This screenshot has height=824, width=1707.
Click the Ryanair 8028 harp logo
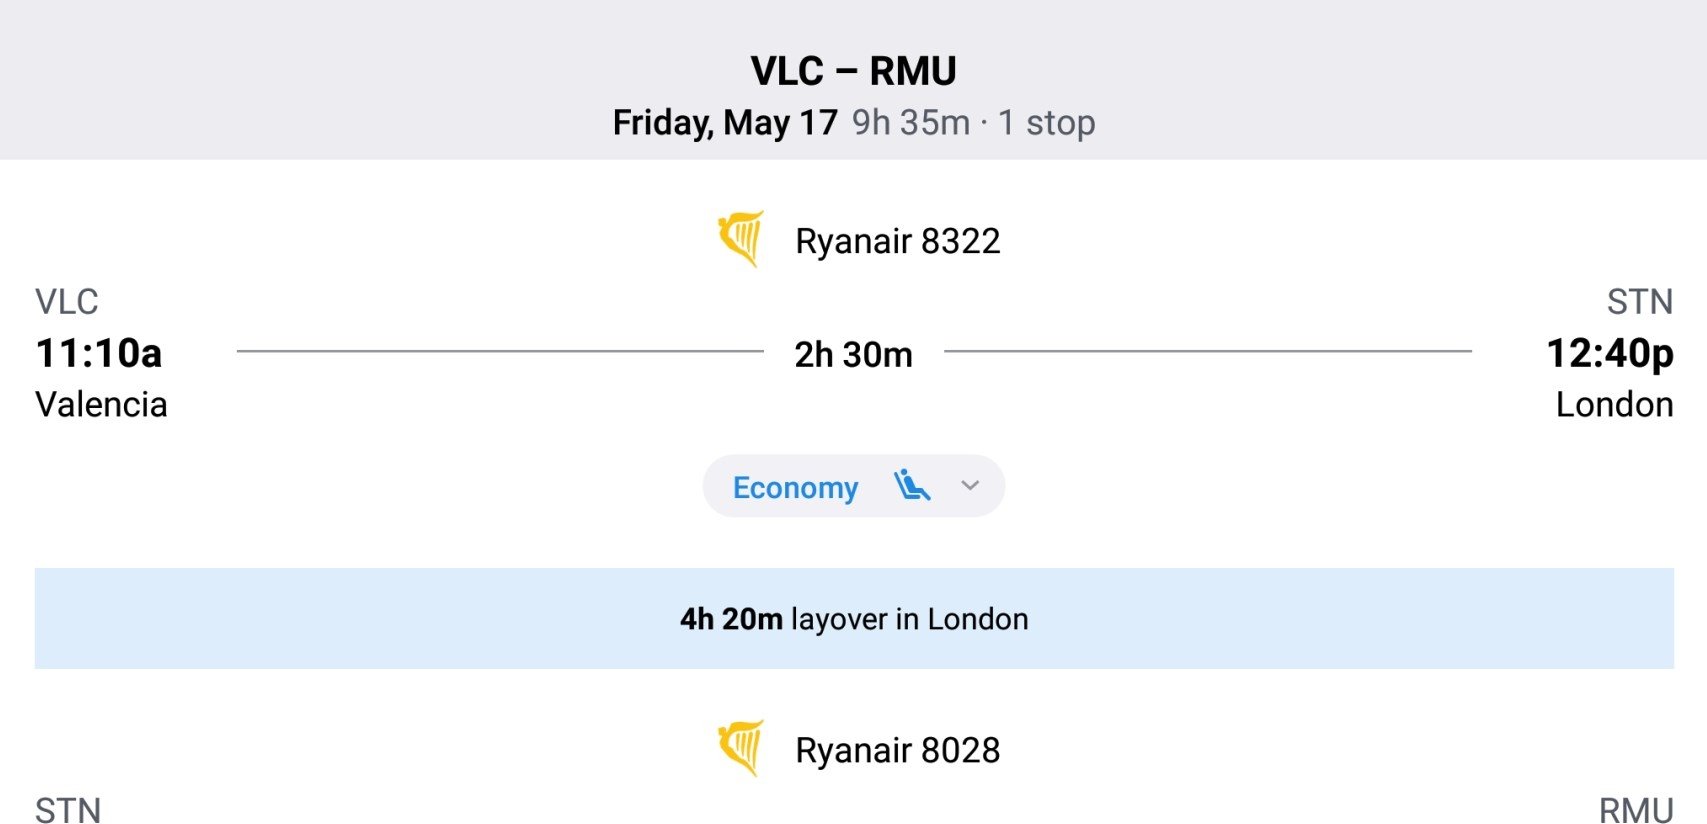(741, 748)
